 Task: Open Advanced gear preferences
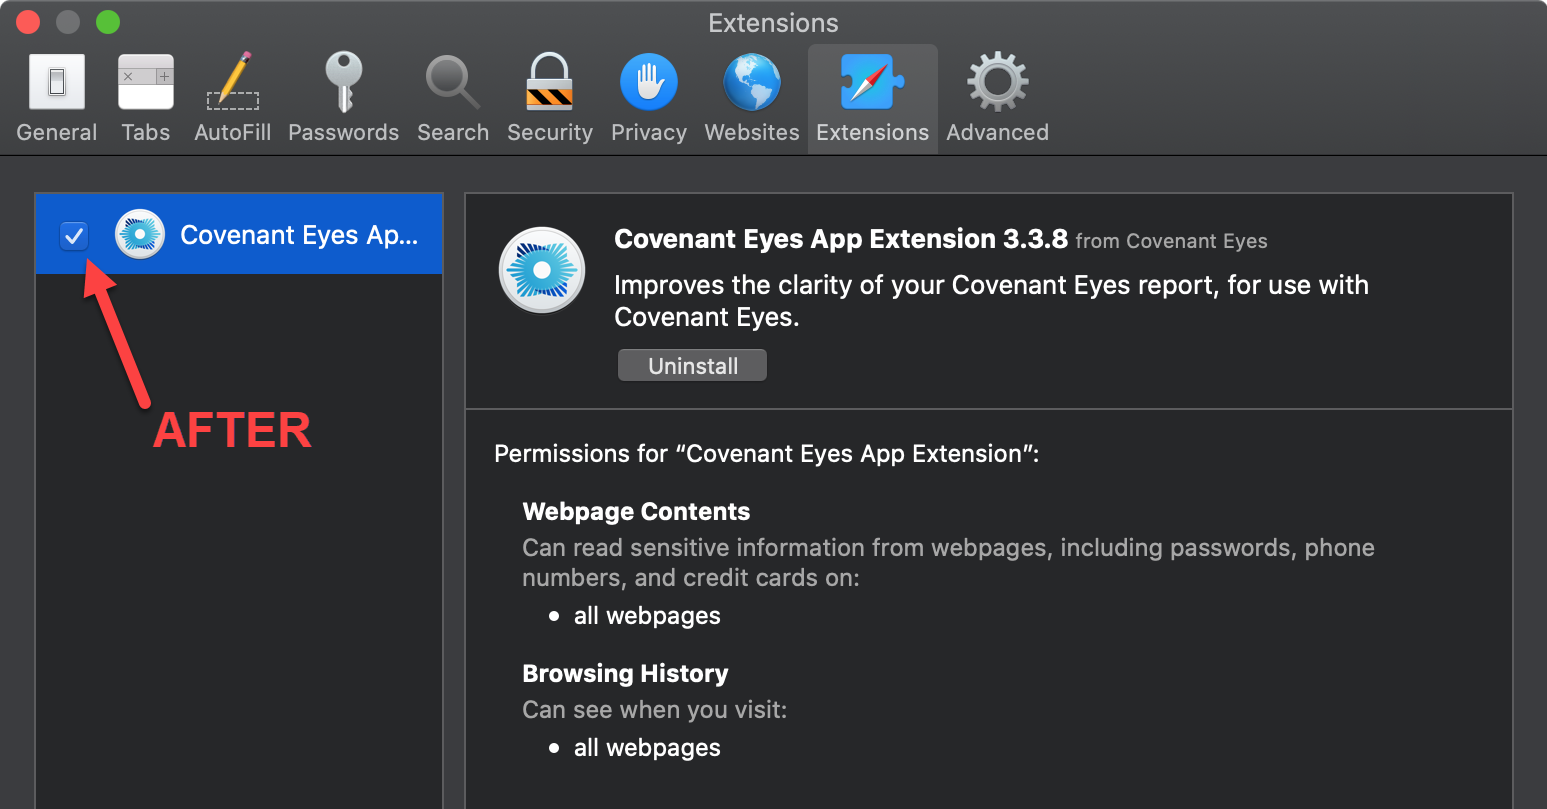pos(998,98)
